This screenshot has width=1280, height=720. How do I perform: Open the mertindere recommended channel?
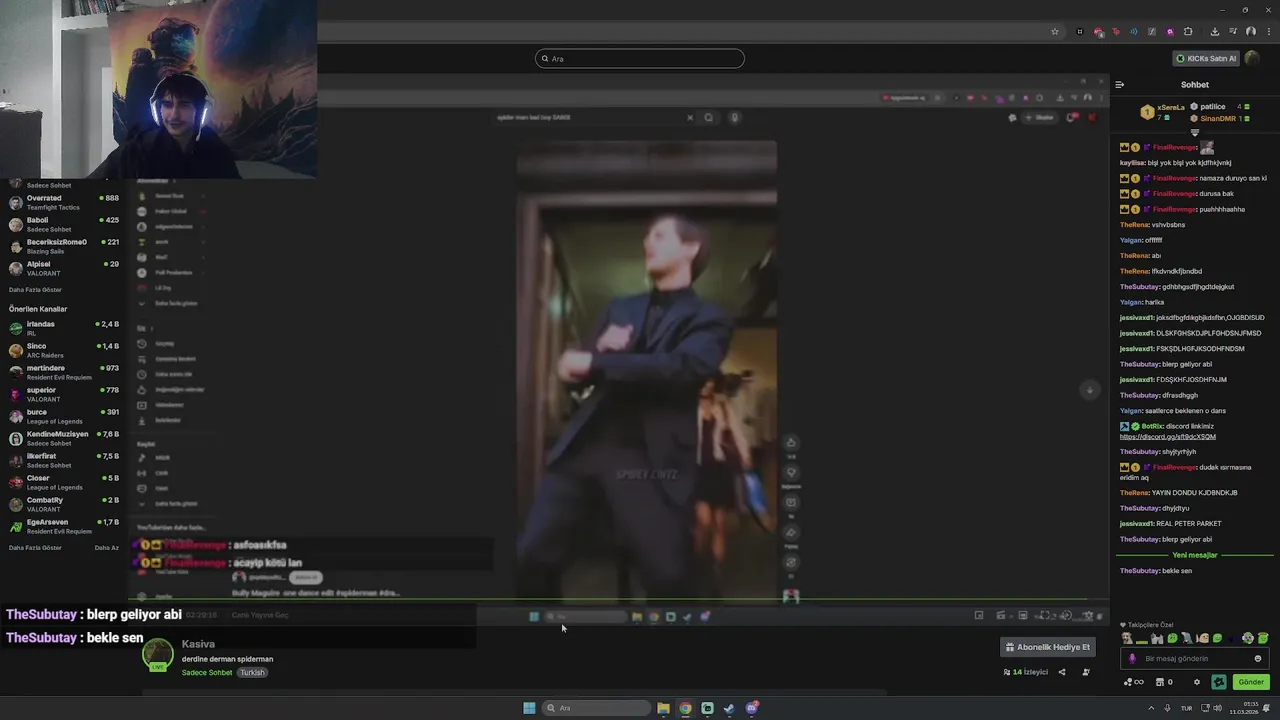pos(64,372)
